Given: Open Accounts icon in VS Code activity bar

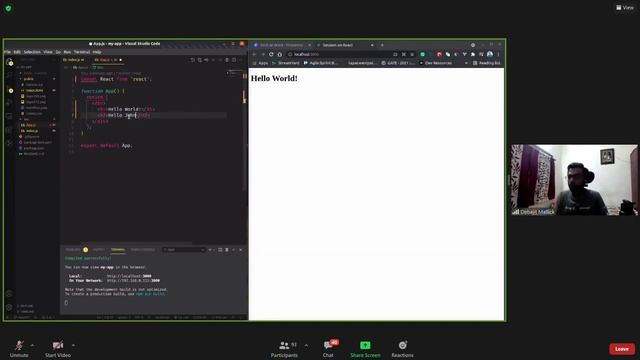Looking at the screenshot, I should pyautogui.click(x=9, y=294).
